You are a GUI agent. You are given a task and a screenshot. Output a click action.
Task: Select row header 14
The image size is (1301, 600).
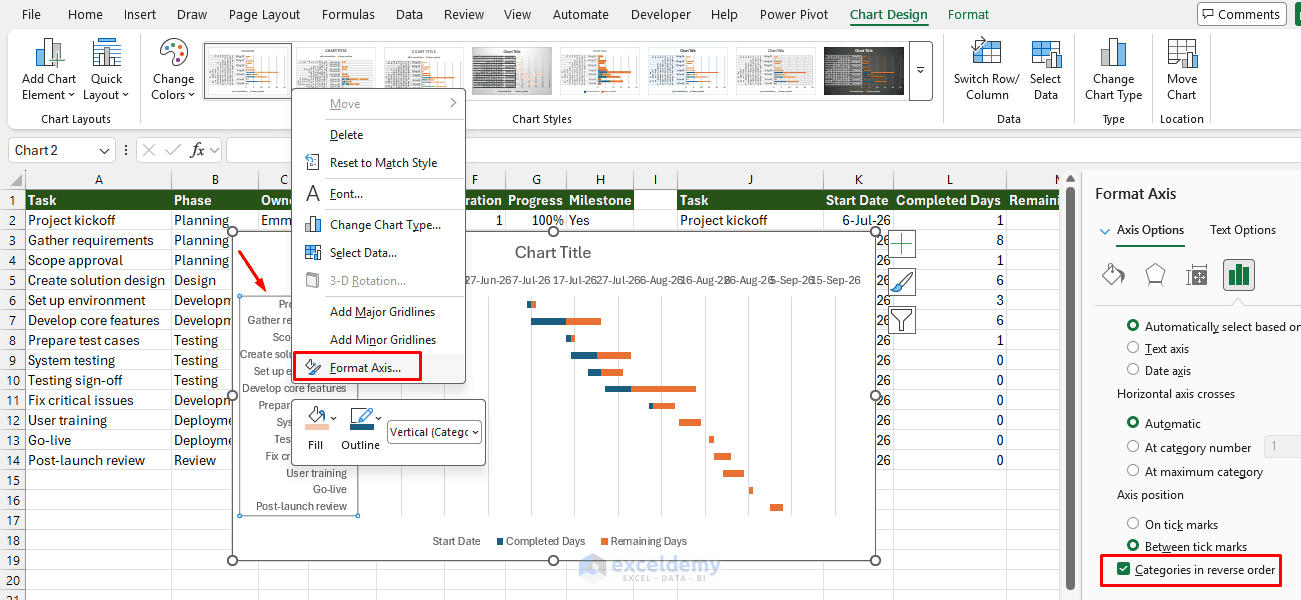[12, 460]
